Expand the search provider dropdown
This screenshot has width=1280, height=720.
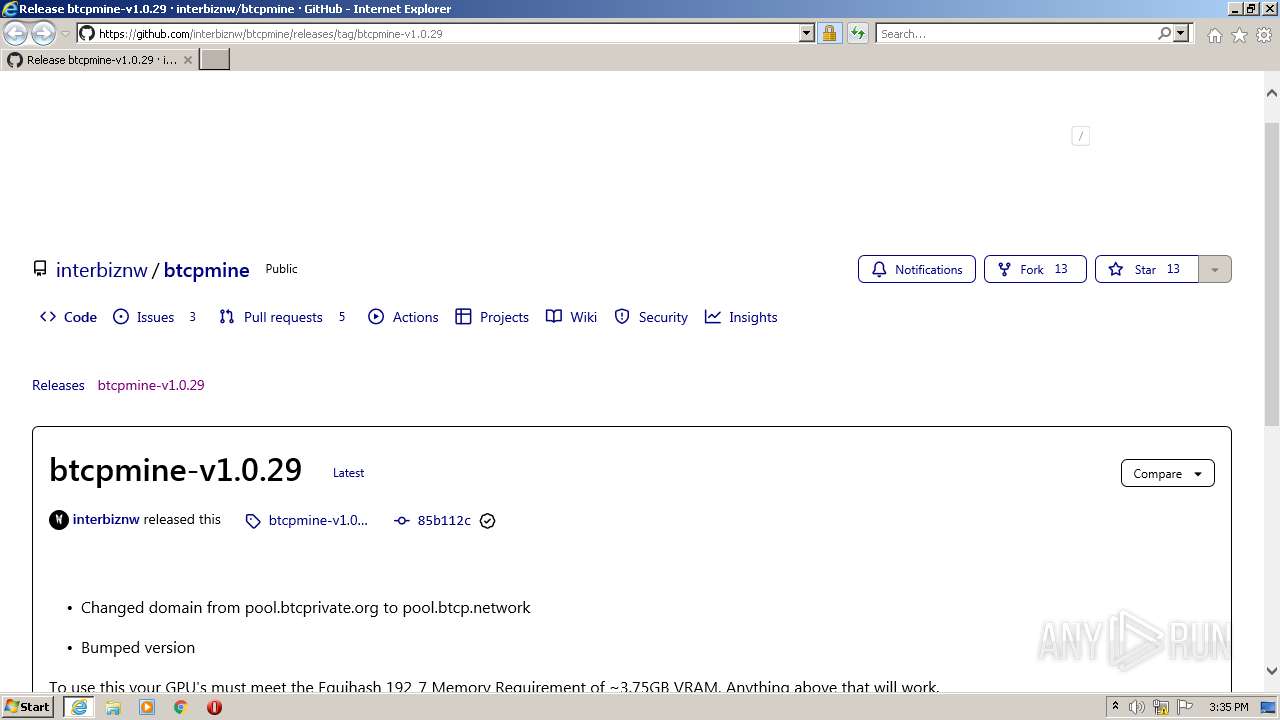1181,34
